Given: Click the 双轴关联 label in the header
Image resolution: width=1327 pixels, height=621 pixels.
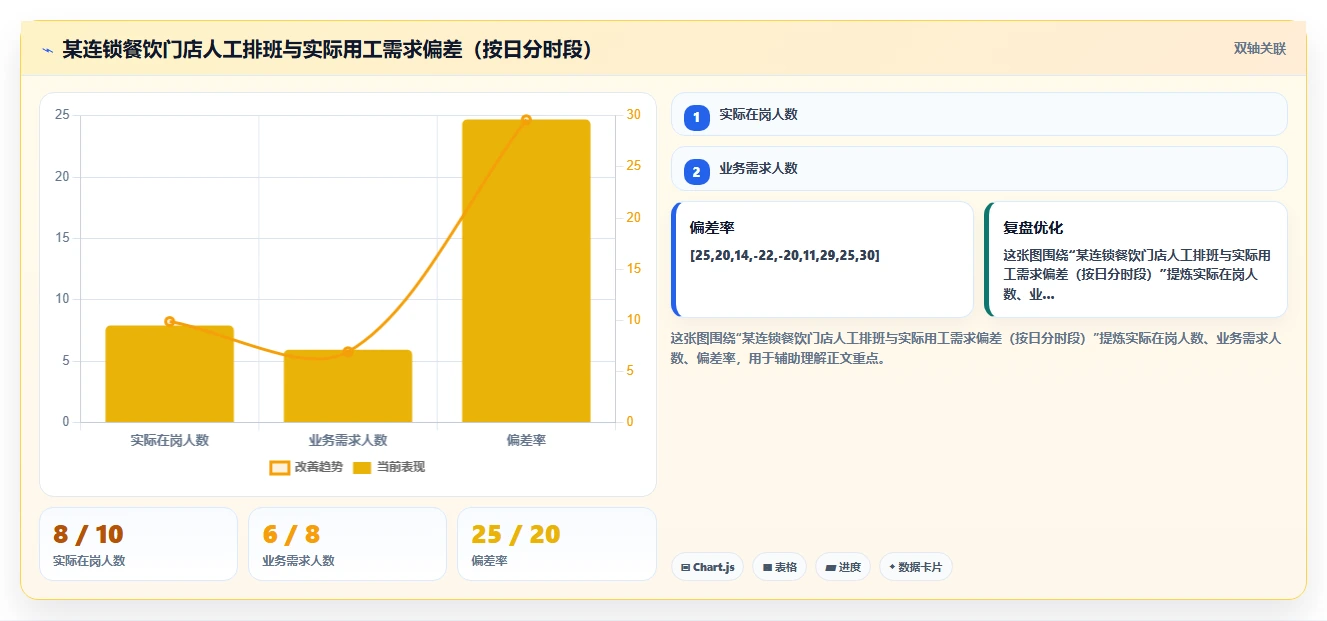Looking at the screenshot, I should coord(1259,48).
